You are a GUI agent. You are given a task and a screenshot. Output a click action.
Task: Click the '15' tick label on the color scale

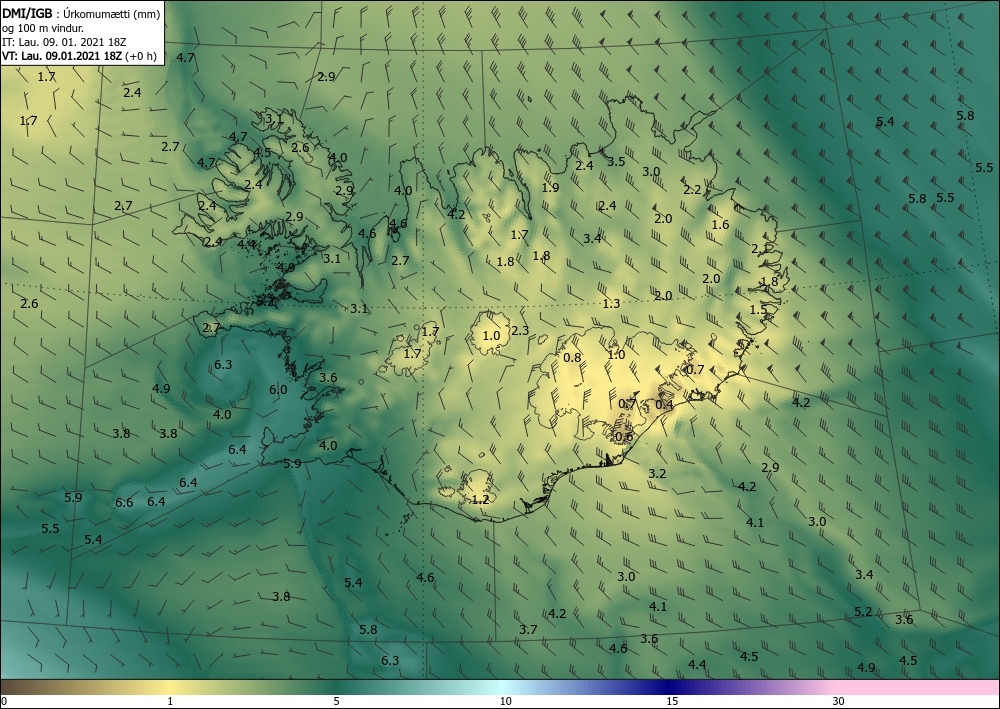(x=672, y=702)
